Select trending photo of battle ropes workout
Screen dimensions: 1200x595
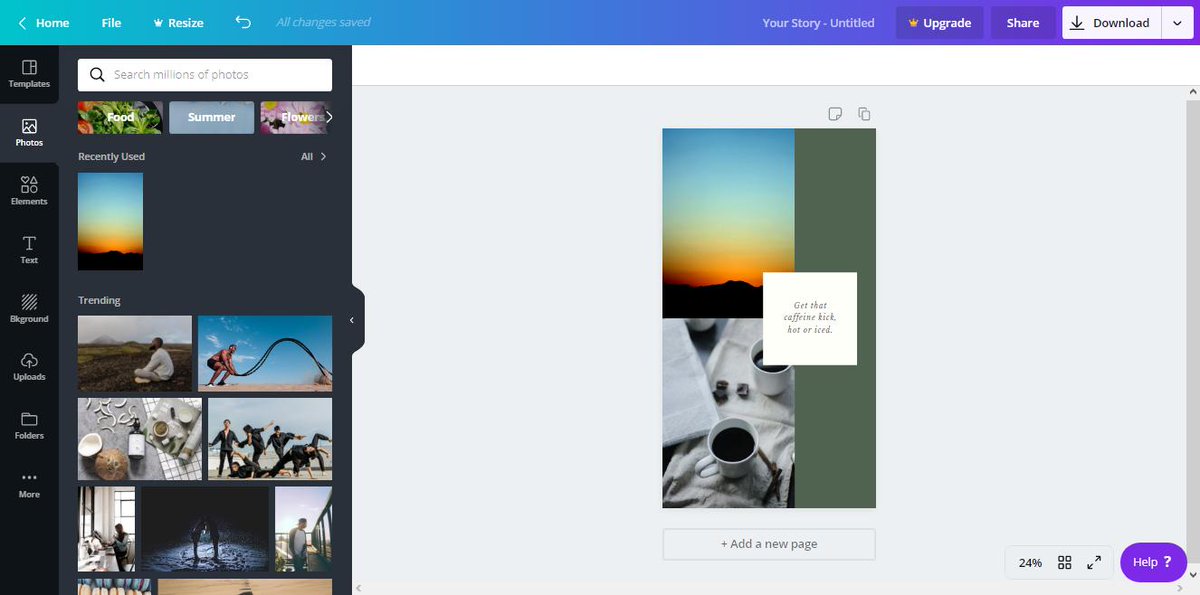(x=265, y=353)
